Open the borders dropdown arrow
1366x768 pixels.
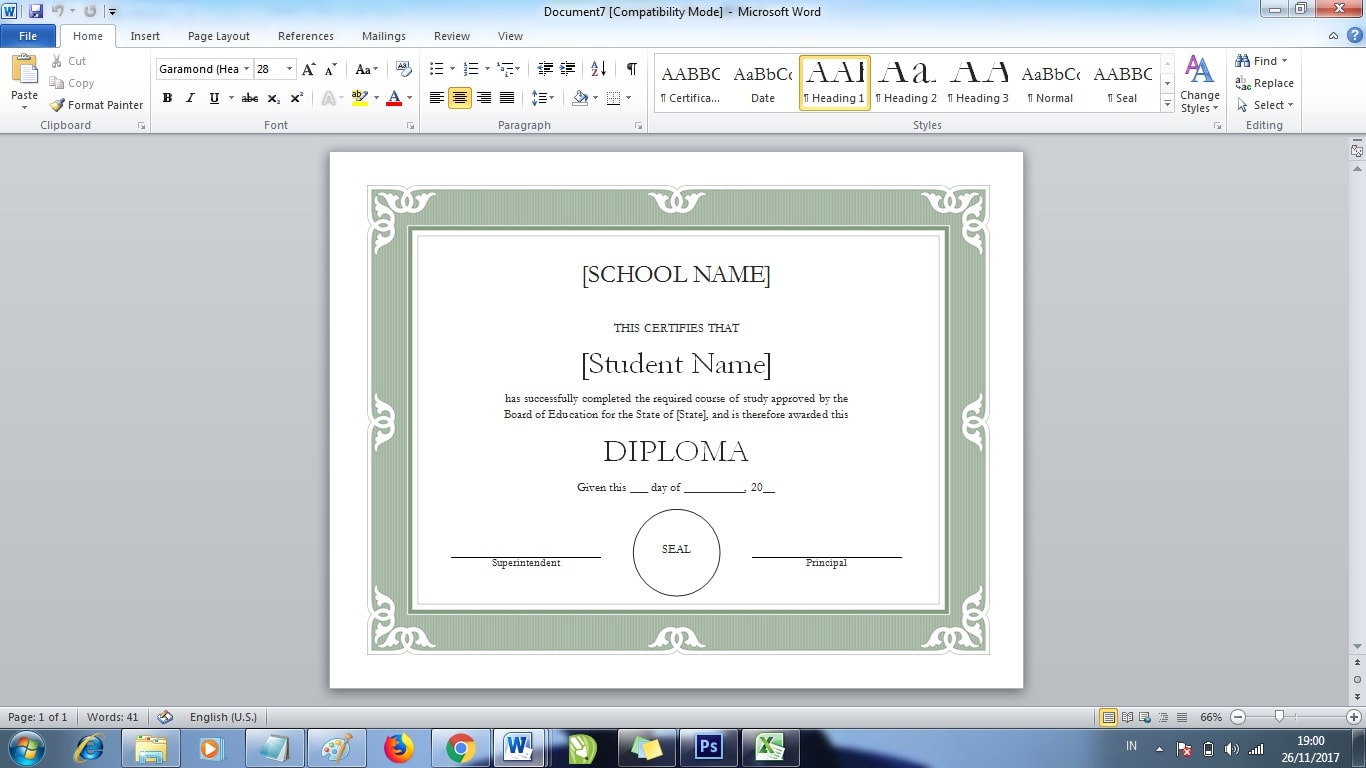(x=628, y=98)
